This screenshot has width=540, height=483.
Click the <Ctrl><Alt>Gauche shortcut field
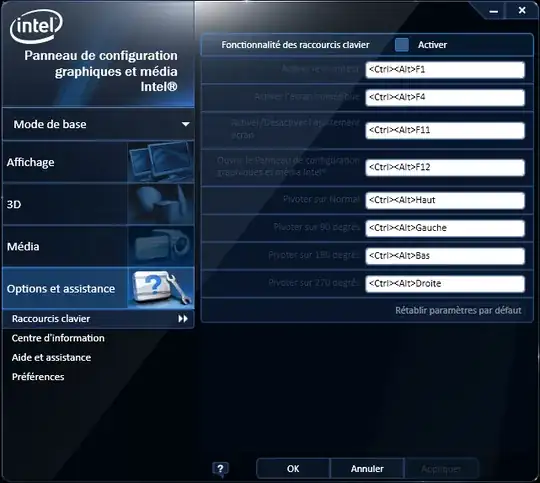pyautogui.click(x=445, y=228)
